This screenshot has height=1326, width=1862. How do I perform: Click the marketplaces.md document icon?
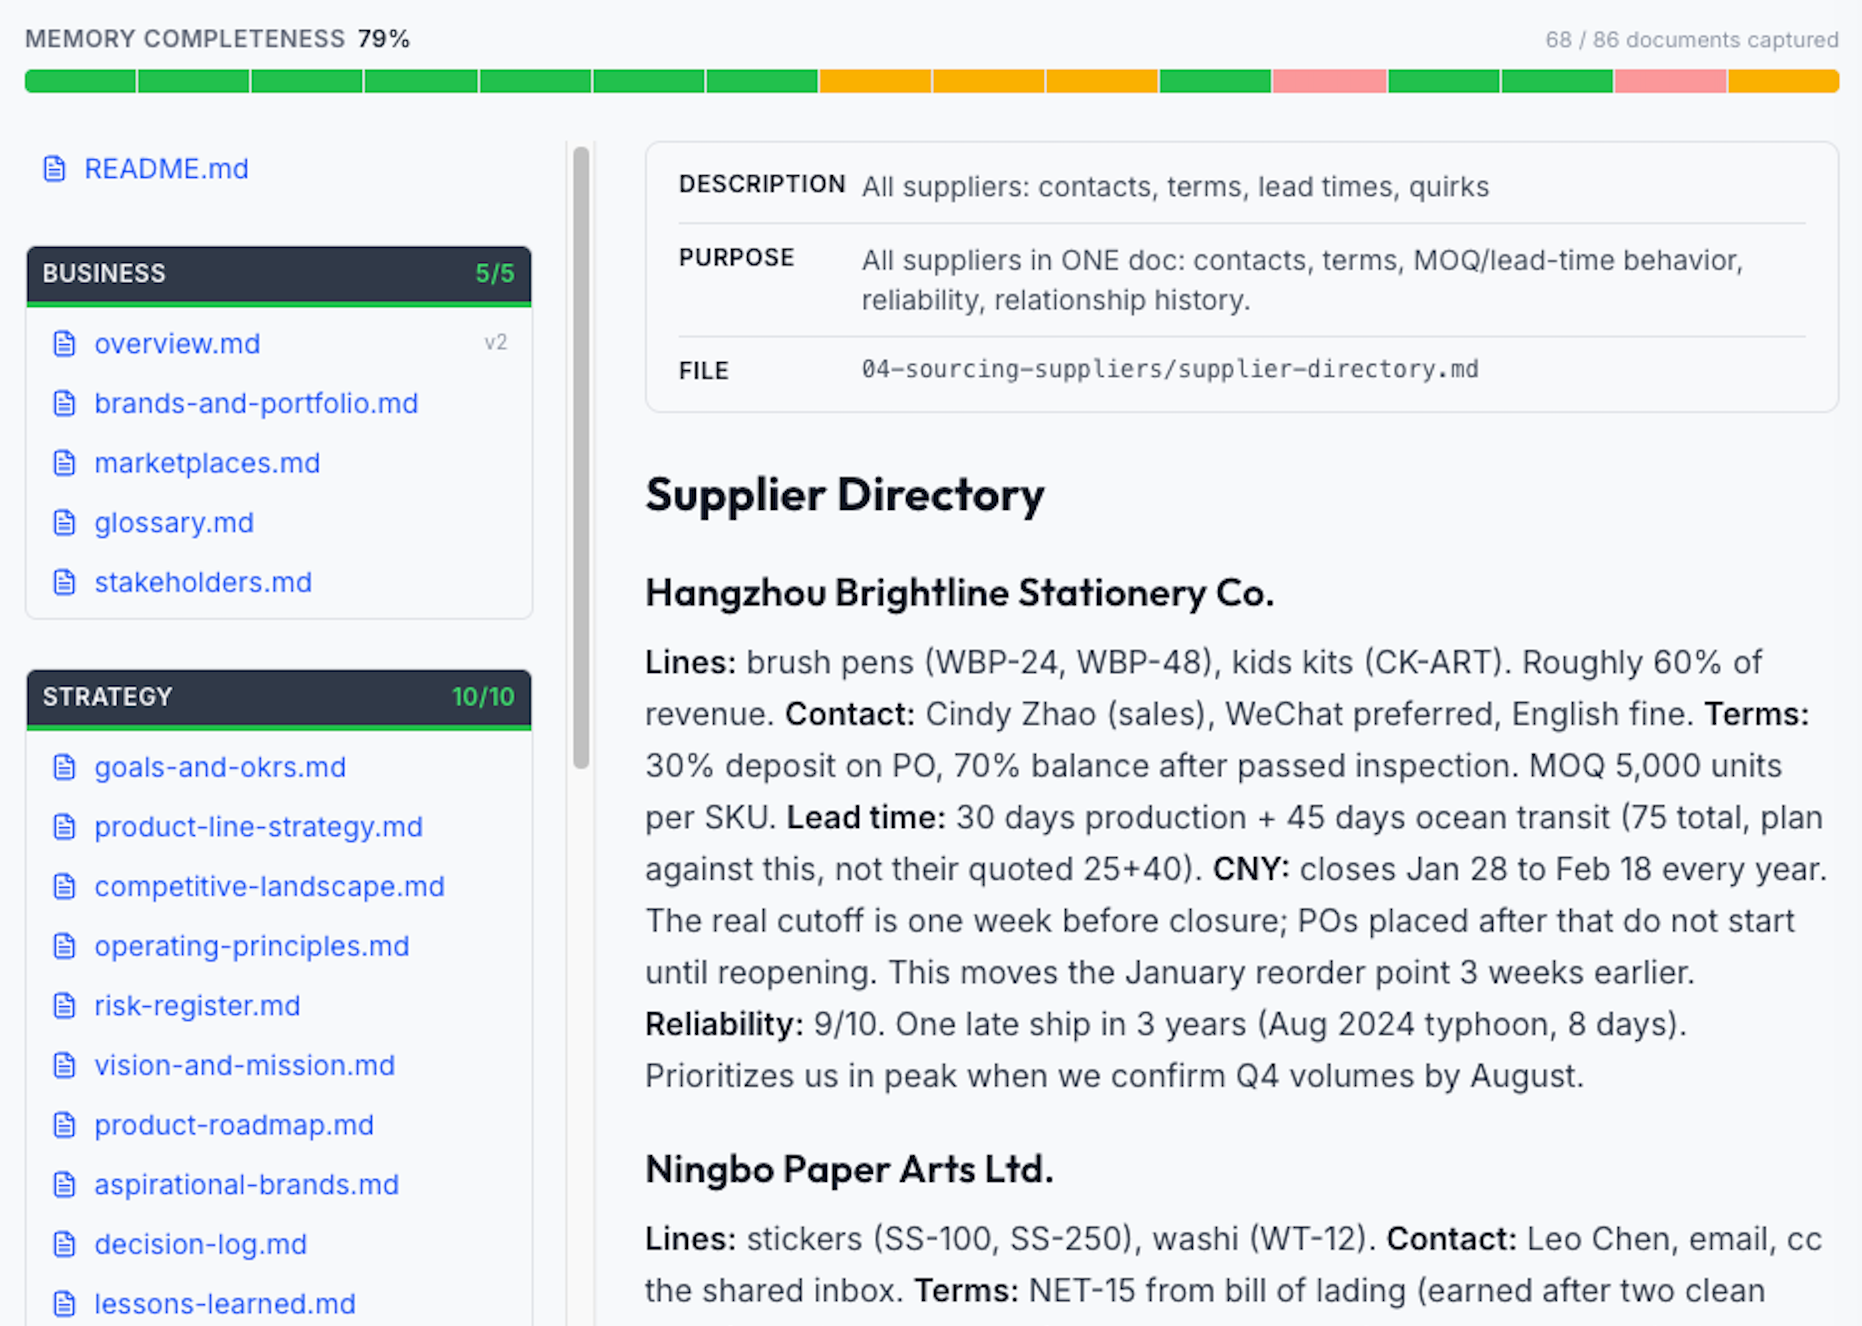(64, 463)
